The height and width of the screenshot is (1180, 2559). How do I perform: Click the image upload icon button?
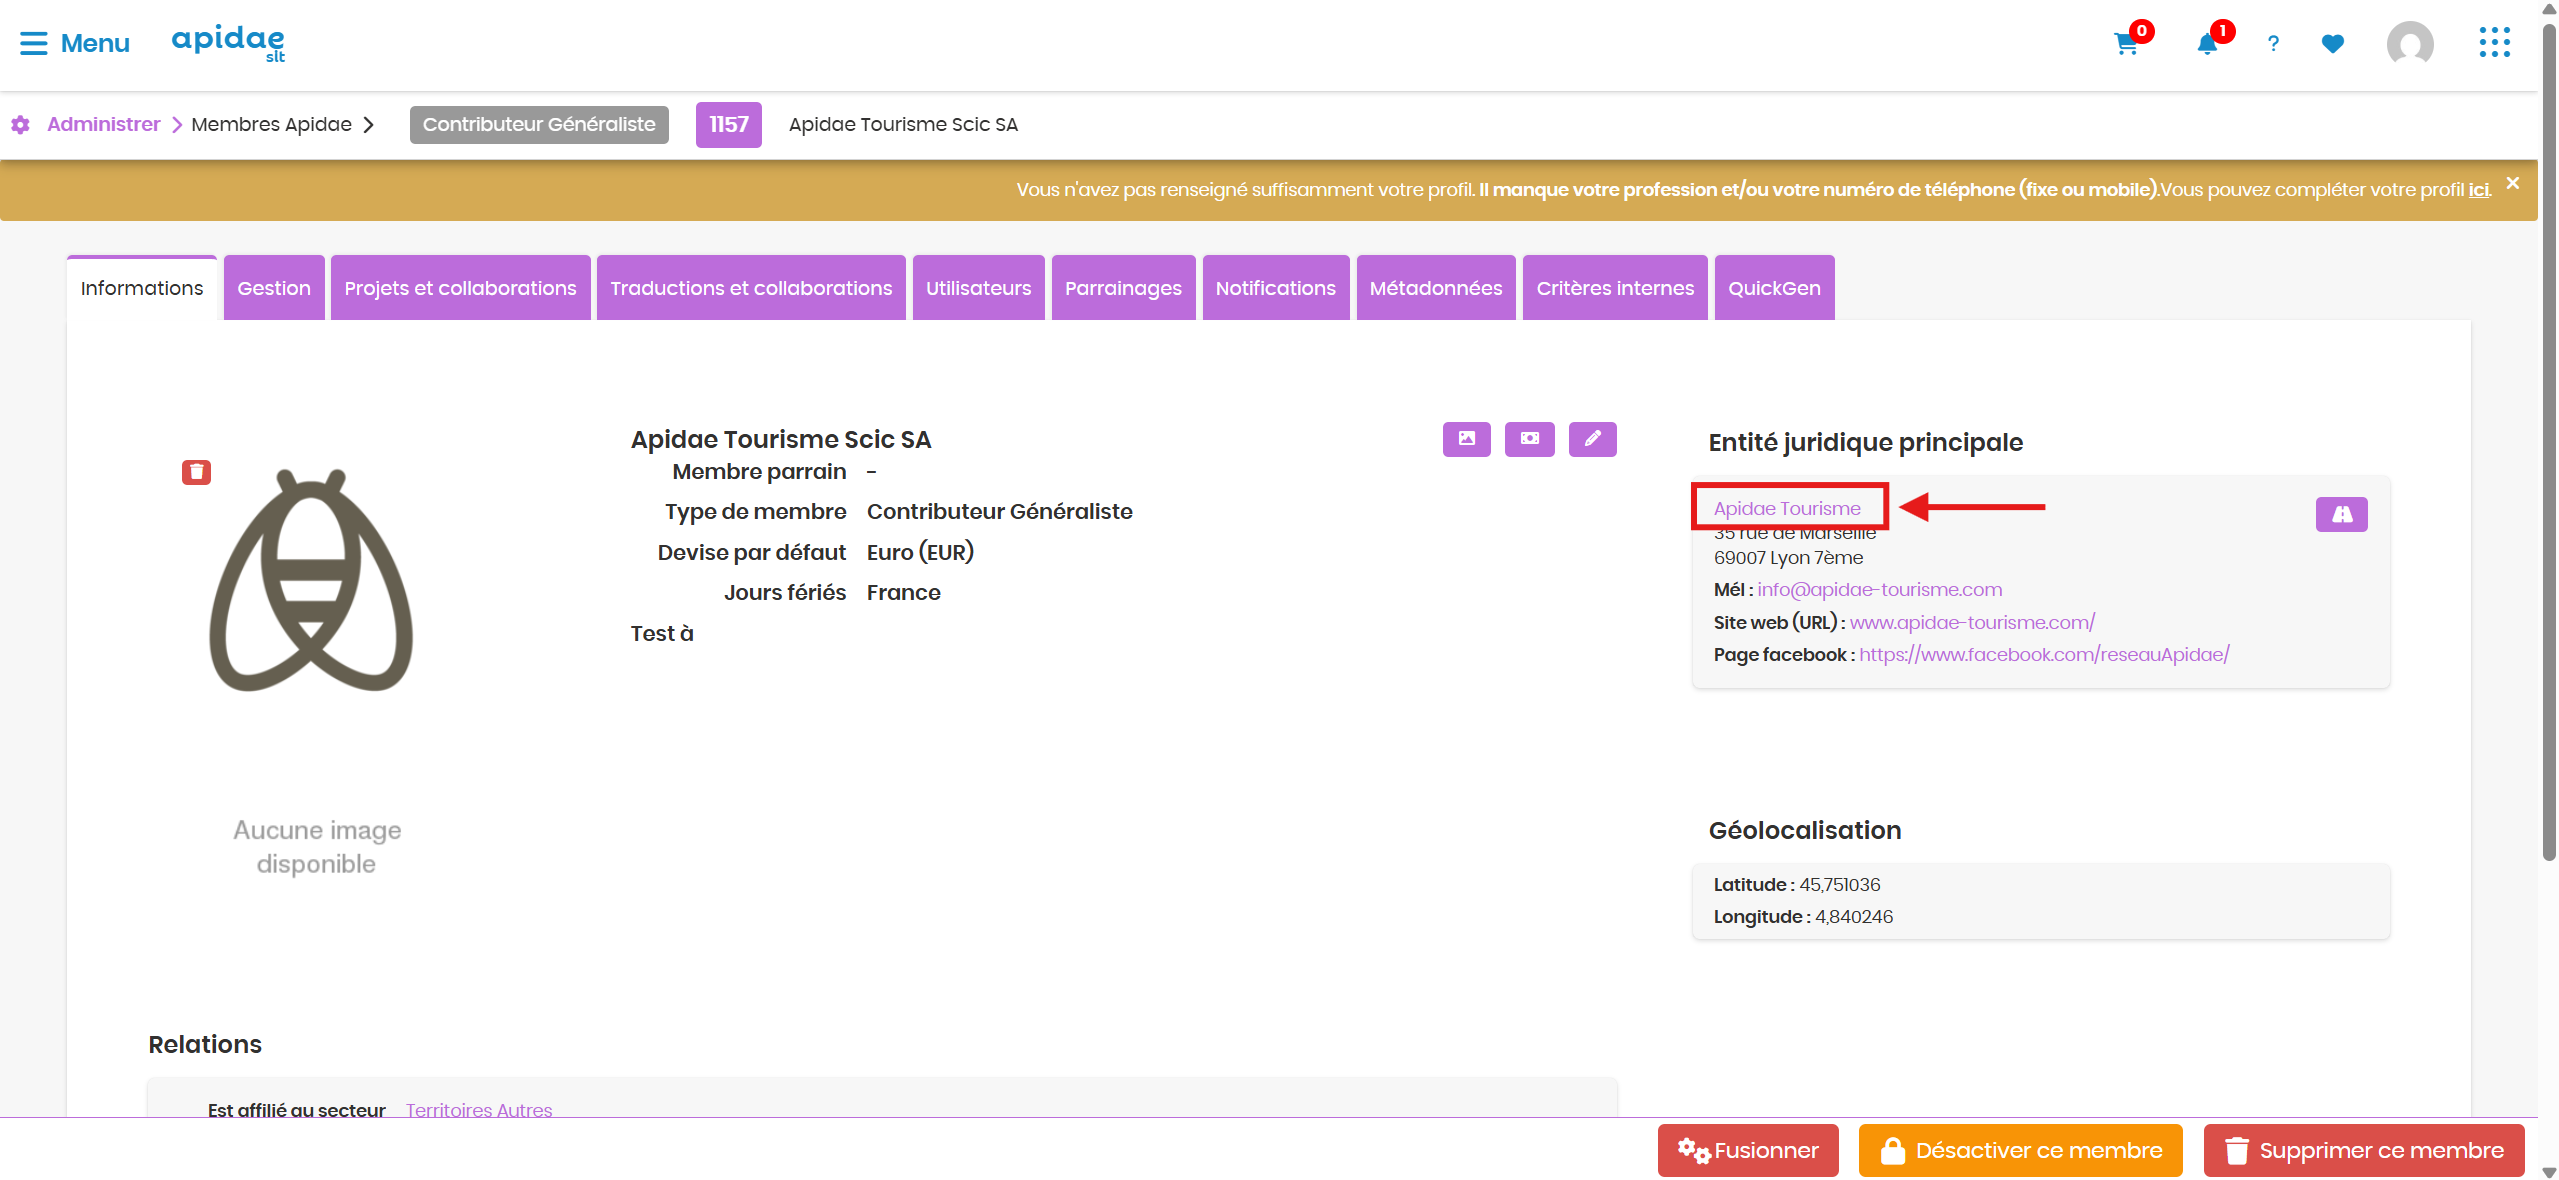1466,439
